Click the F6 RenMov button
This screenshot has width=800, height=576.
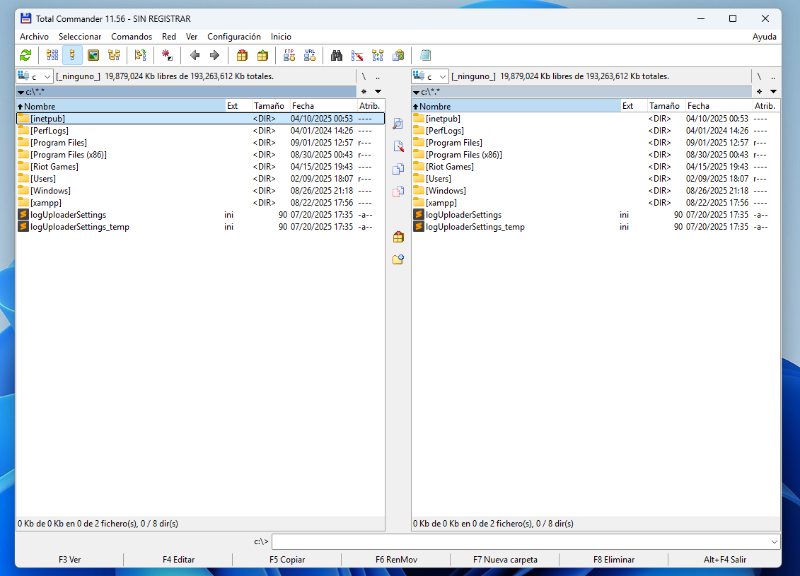396,560
